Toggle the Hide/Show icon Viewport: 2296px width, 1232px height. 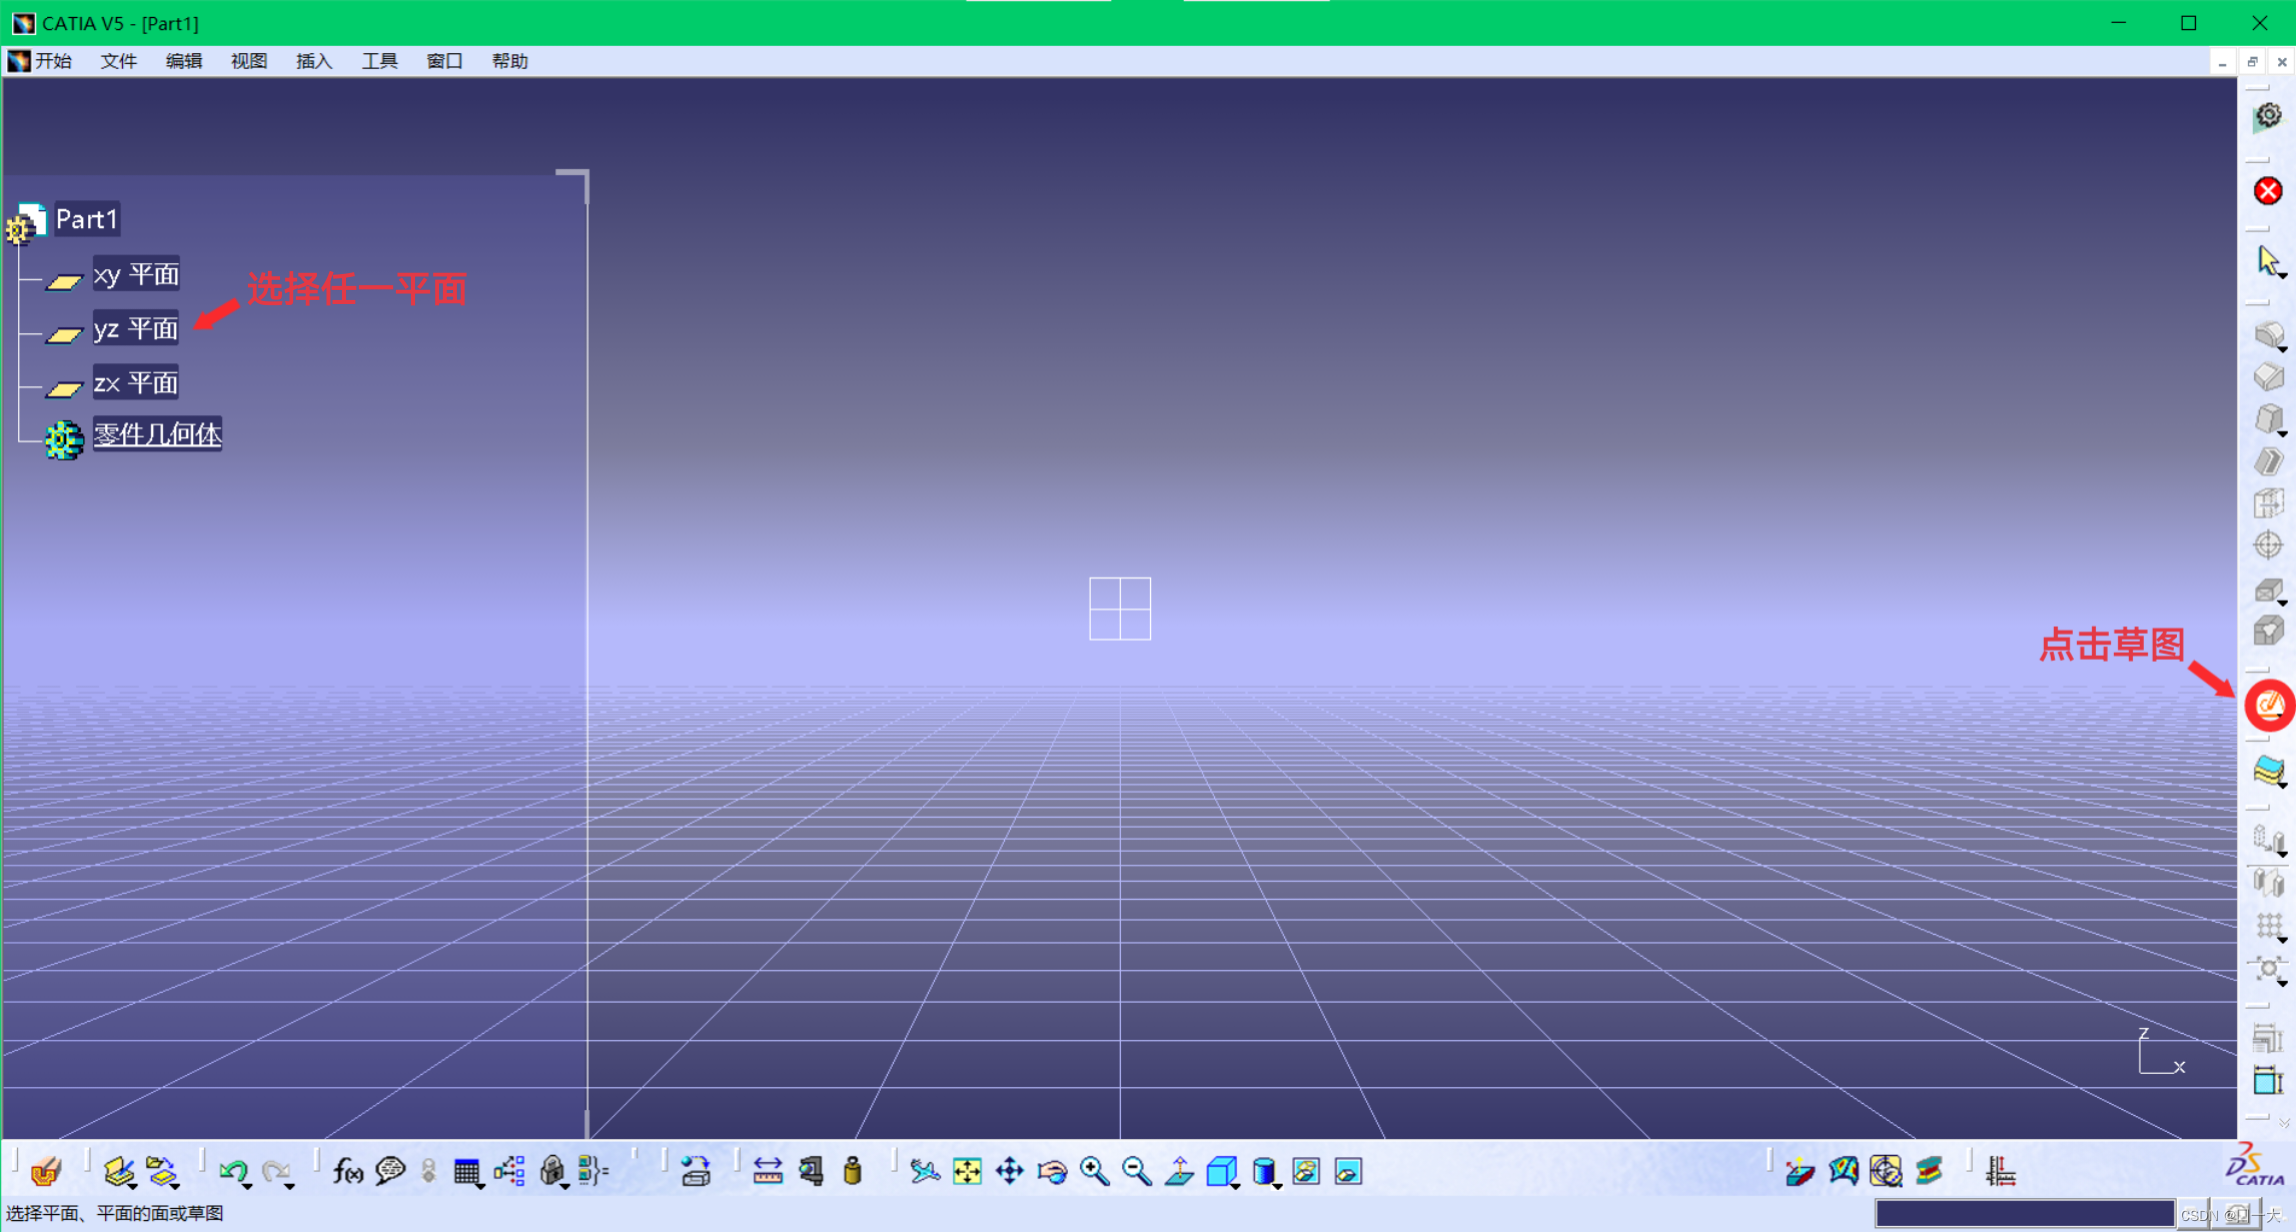pyautogui.click(x=1306, y=1171)
